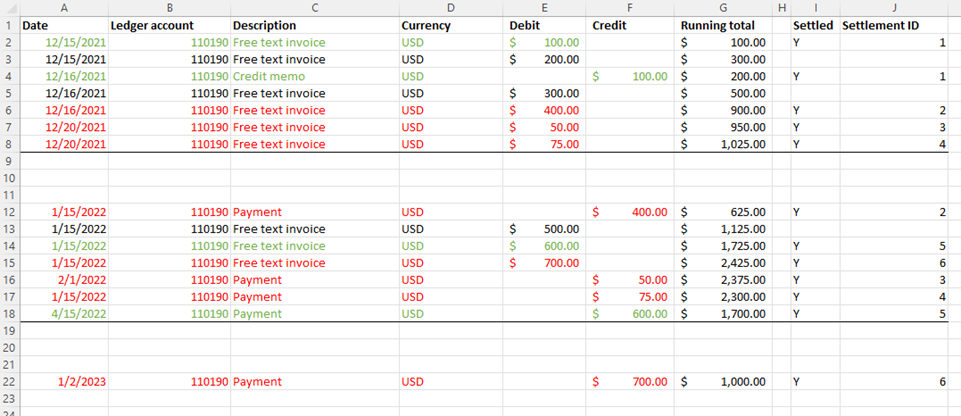
Task: Select Settlement ID 5 in row 14
Action: tap(894, 246)
